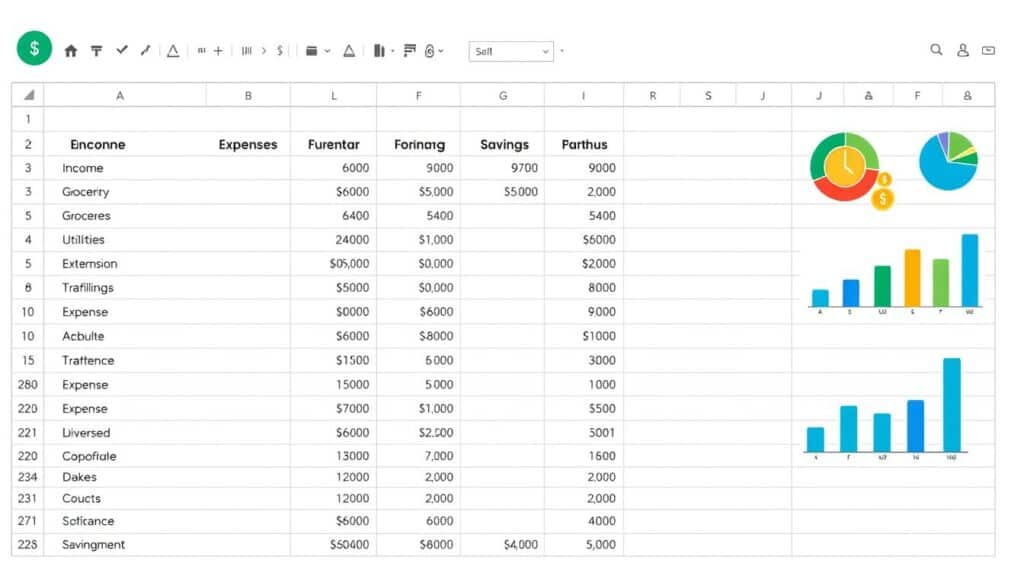
Task: Click the cell containing 24000
Action: pyautogui.click(x=334, y=240)
